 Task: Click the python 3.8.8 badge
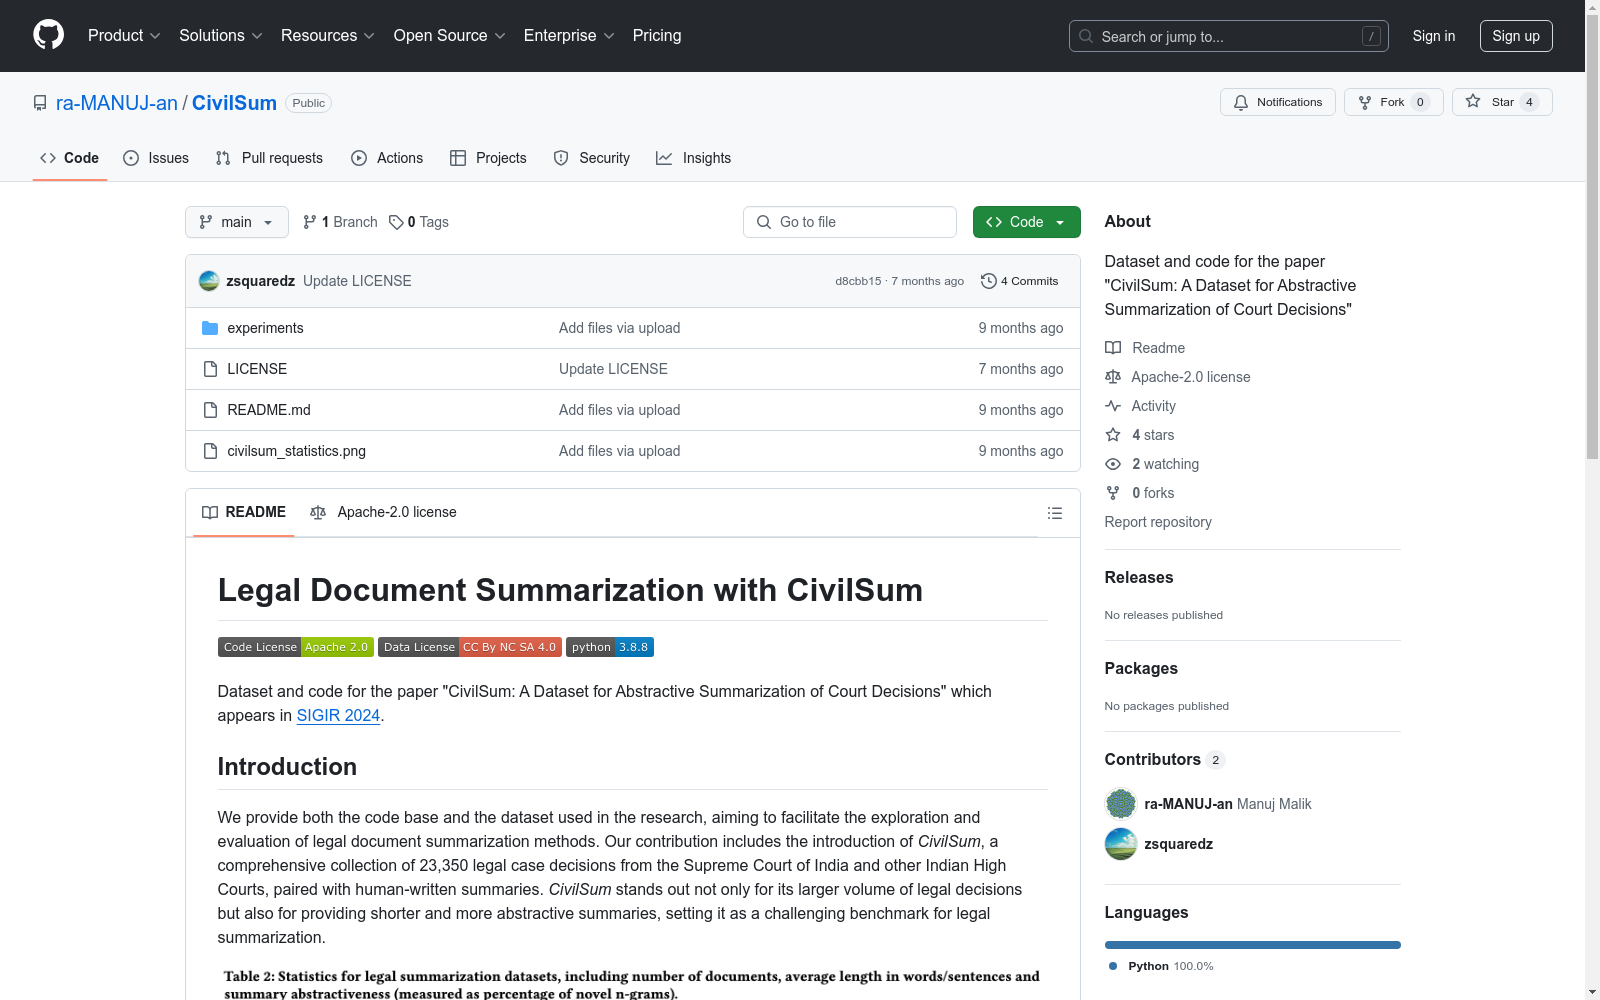[x=610, y=647]
